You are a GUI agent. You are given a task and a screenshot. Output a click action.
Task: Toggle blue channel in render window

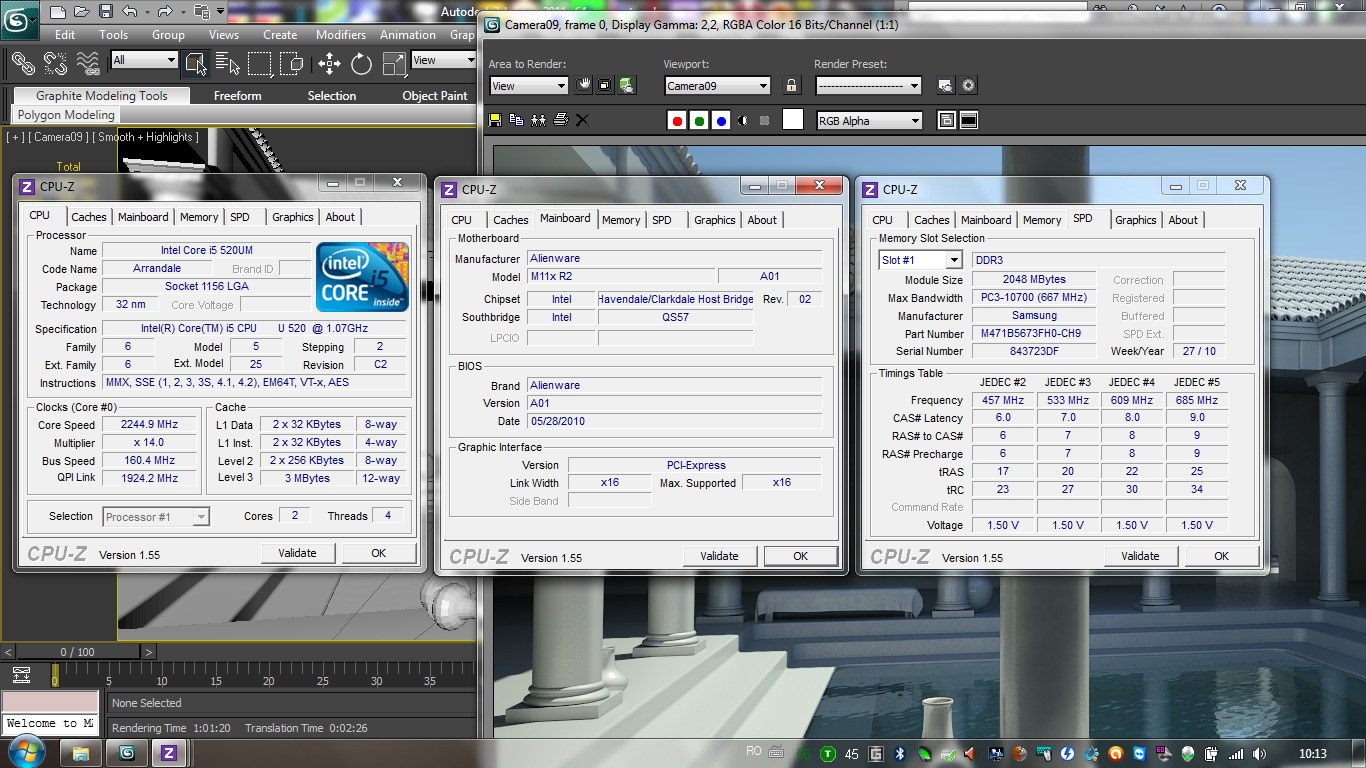[721, 121]
